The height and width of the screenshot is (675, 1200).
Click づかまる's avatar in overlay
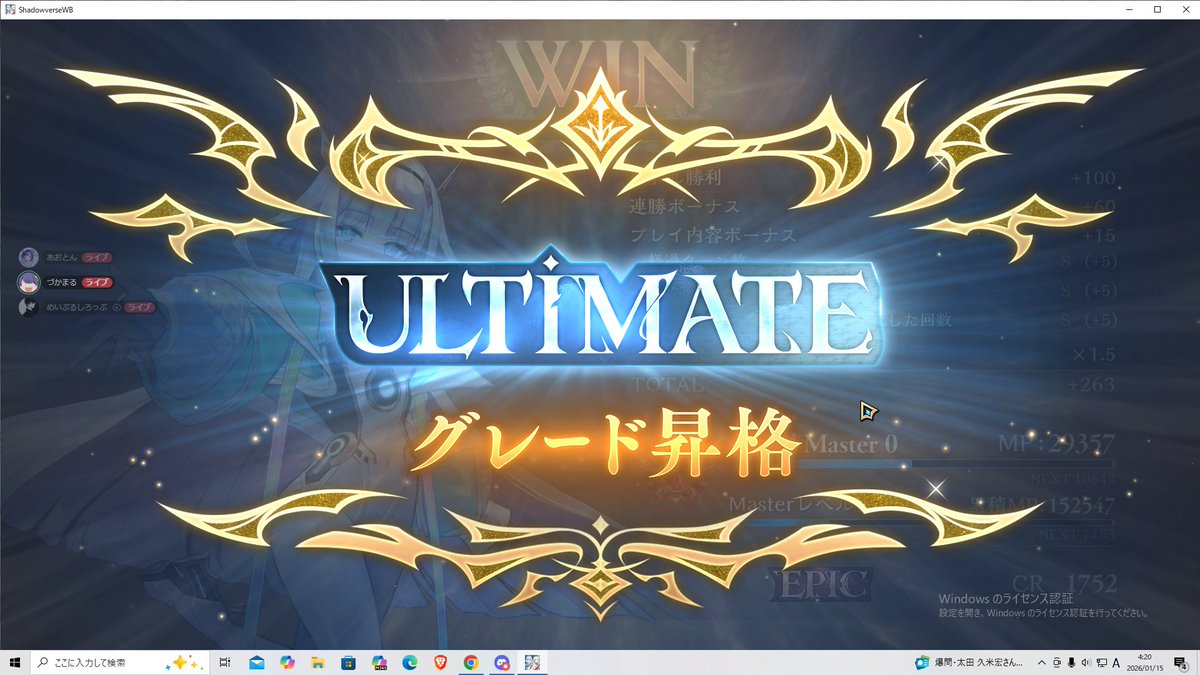pos(29,282)
